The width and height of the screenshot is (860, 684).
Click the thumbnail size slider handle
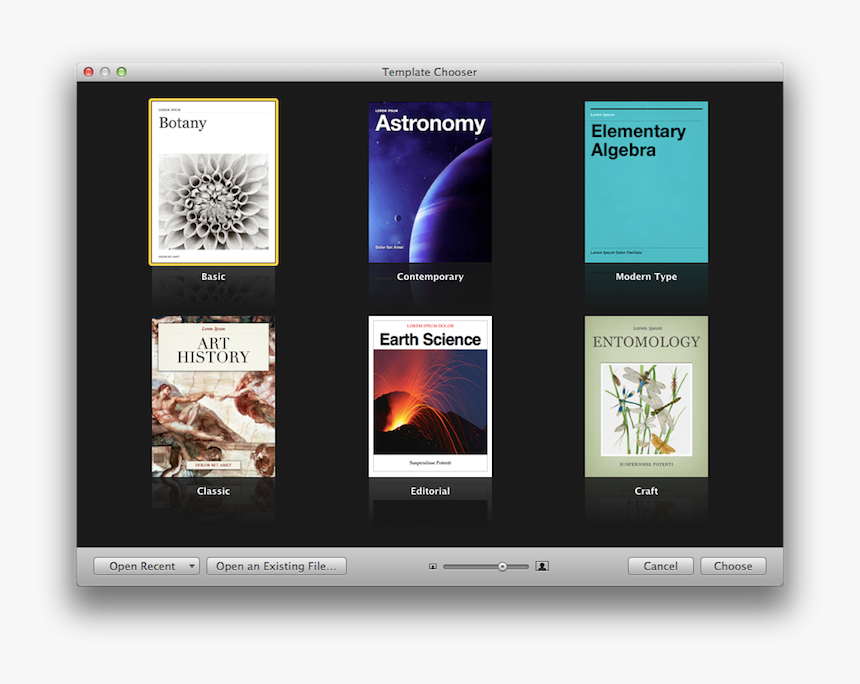coord(502,566)
